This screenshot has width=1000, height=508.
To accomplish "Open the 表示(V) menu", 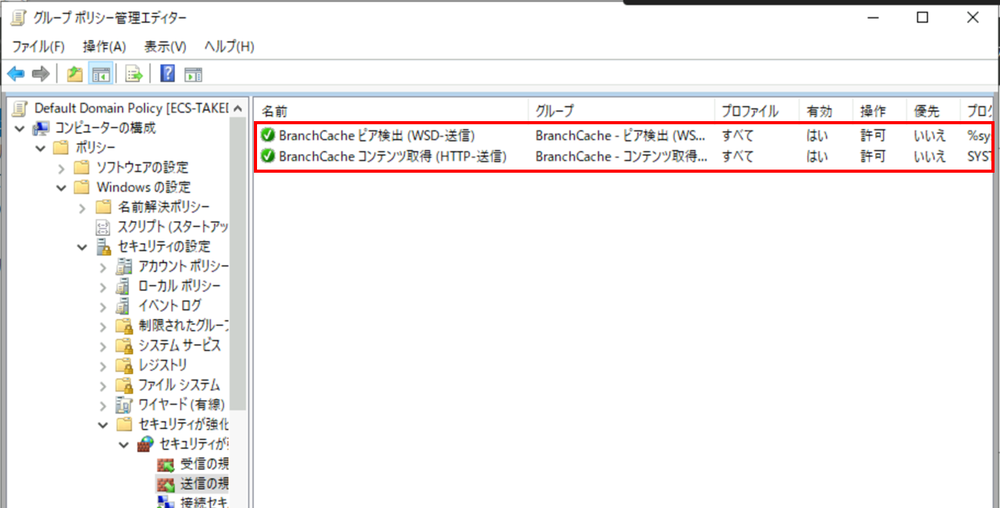I will point(165,47).
